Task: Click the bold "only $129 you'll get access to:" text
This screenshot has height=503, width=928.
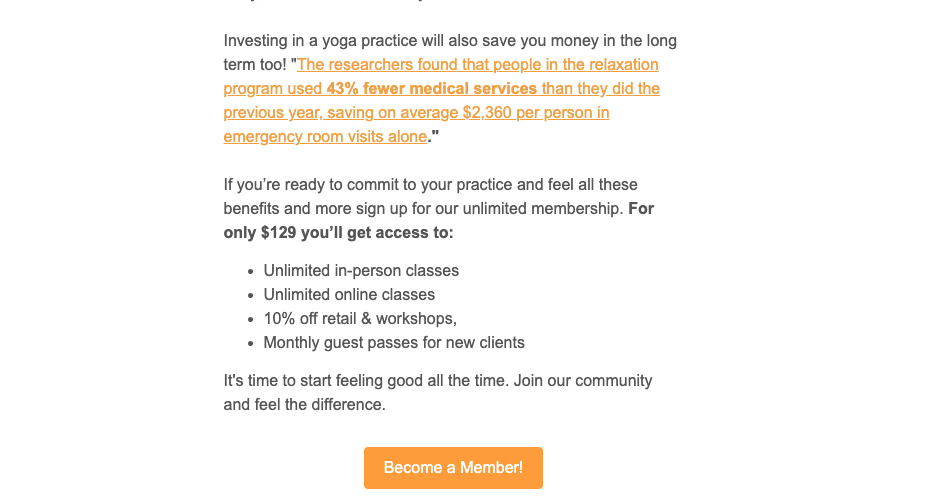Action: (x=339, y=233)
